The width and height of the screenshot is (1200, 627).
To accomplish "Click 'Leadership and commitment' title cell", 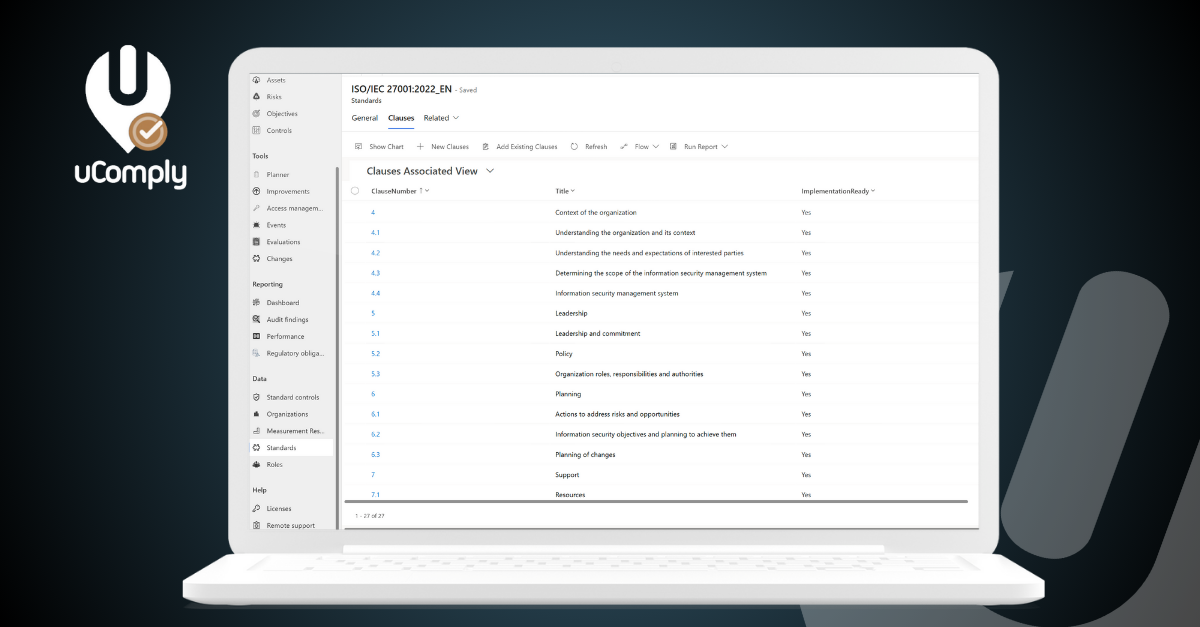I will (598, 334).
